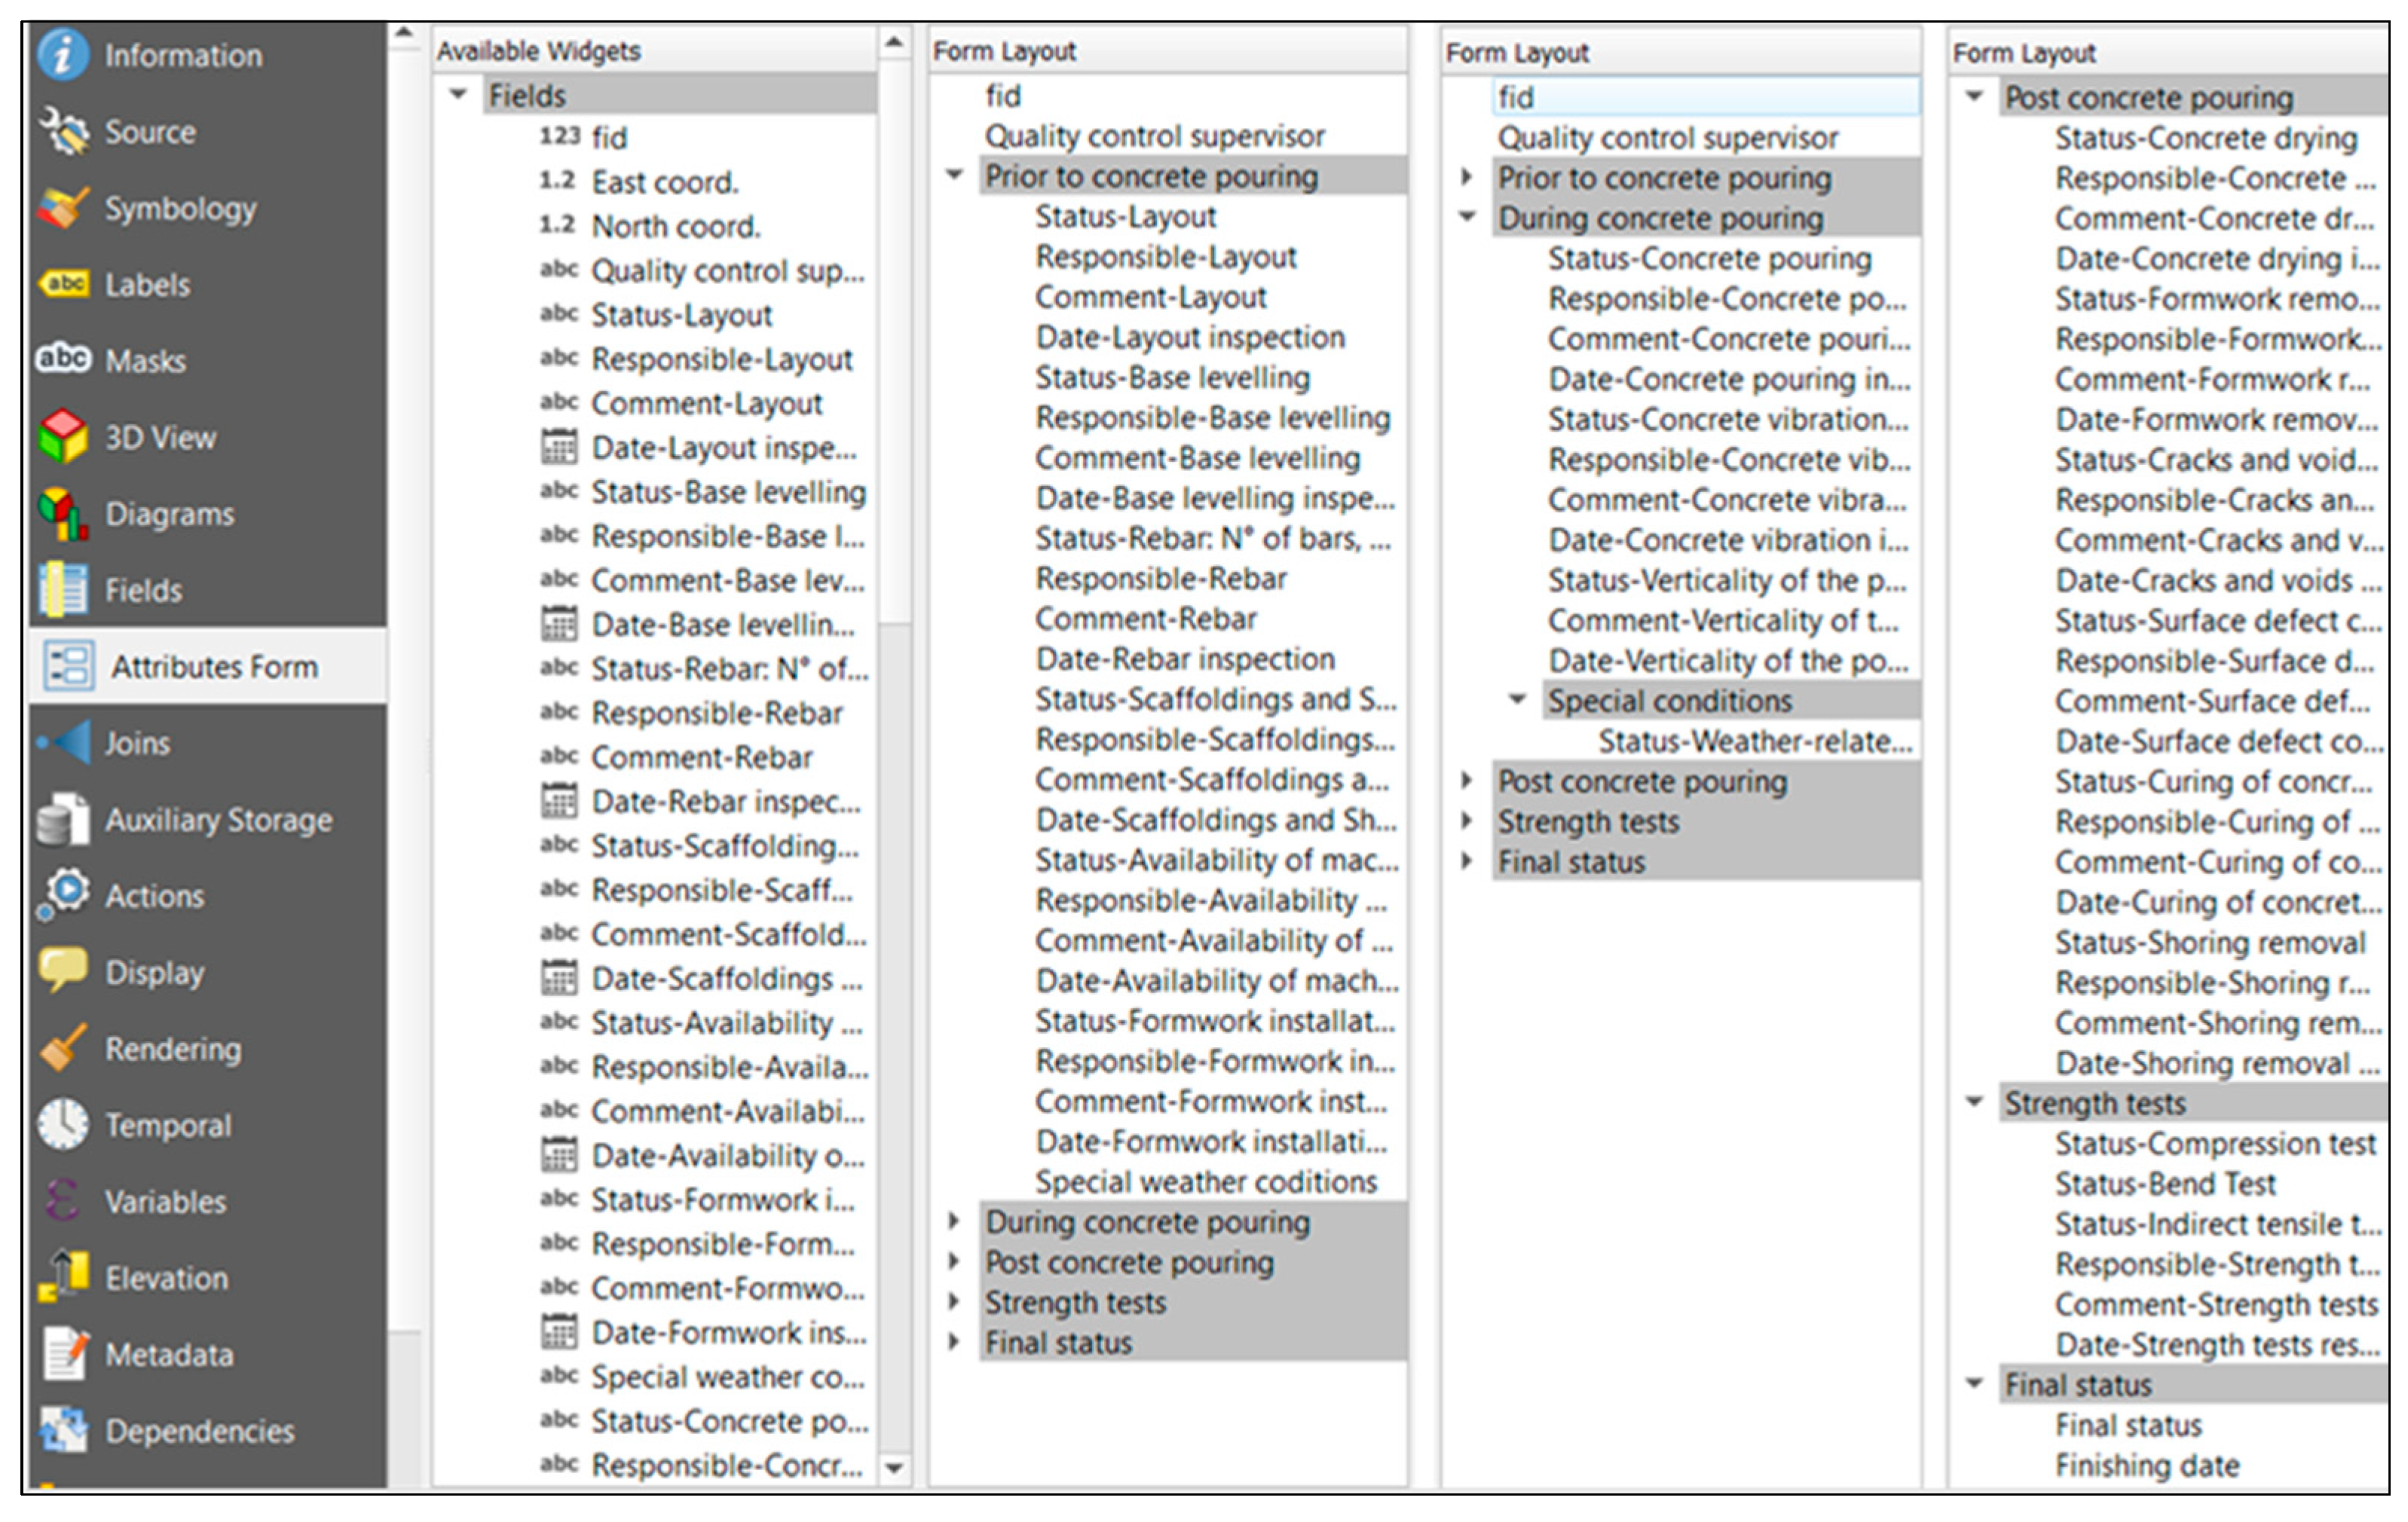Open the Elevation icon
The width and height of the screenshot is (2408, 1522).
(62, 1277)
